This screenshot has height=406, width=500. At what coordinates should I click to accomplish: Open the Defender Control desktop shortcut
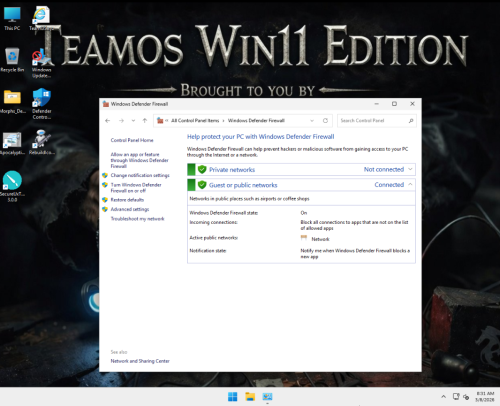click(x=42, y=103)
